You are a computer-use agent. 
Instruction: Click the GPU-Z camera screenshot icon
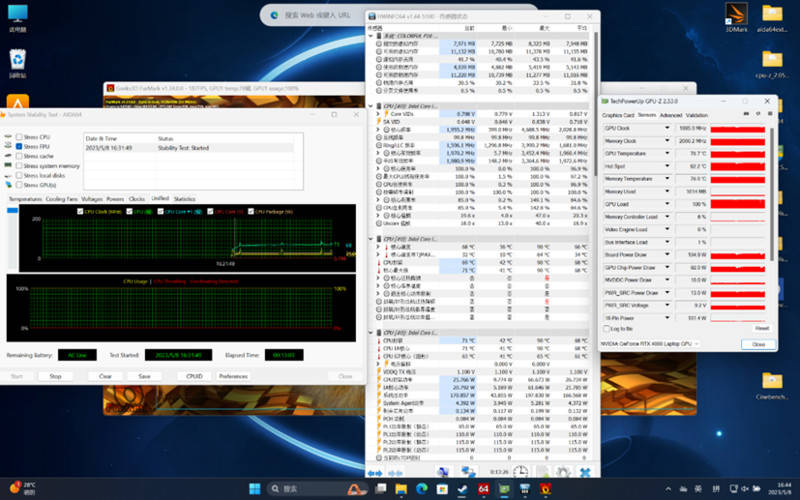pyautogui.click(x=745, y=115)
